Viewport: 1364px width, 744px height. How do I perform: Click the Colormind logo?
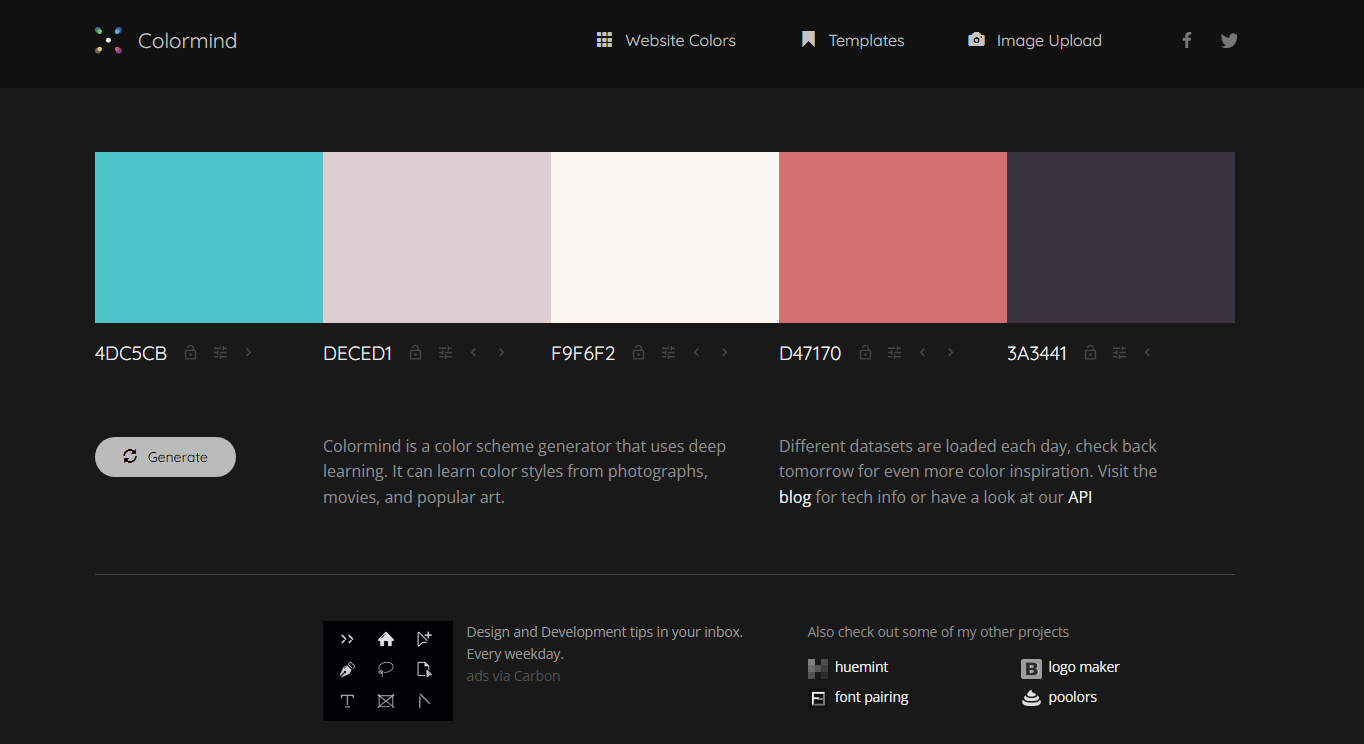click(165, 40)
